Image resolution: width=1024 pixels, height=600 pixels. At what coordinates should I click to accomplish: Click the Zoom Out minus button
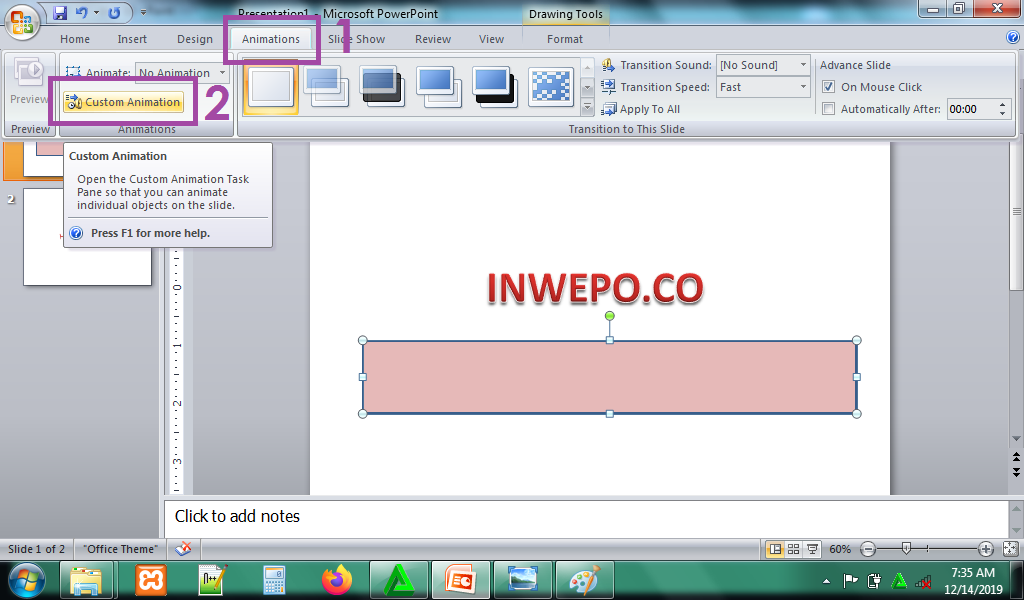tap(868, 549)
